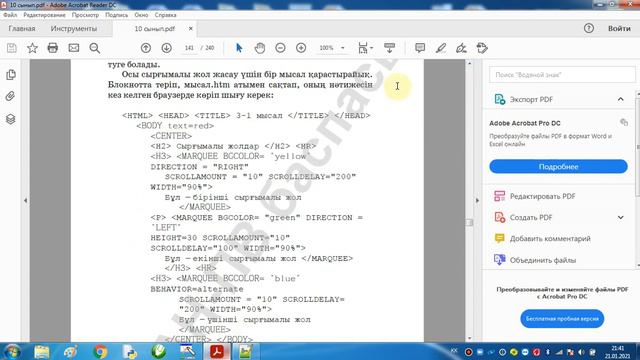This screenshot has height=360, width=640.
Task: Click Бесплатная пробная версия button
Action: tap(562, 319)
